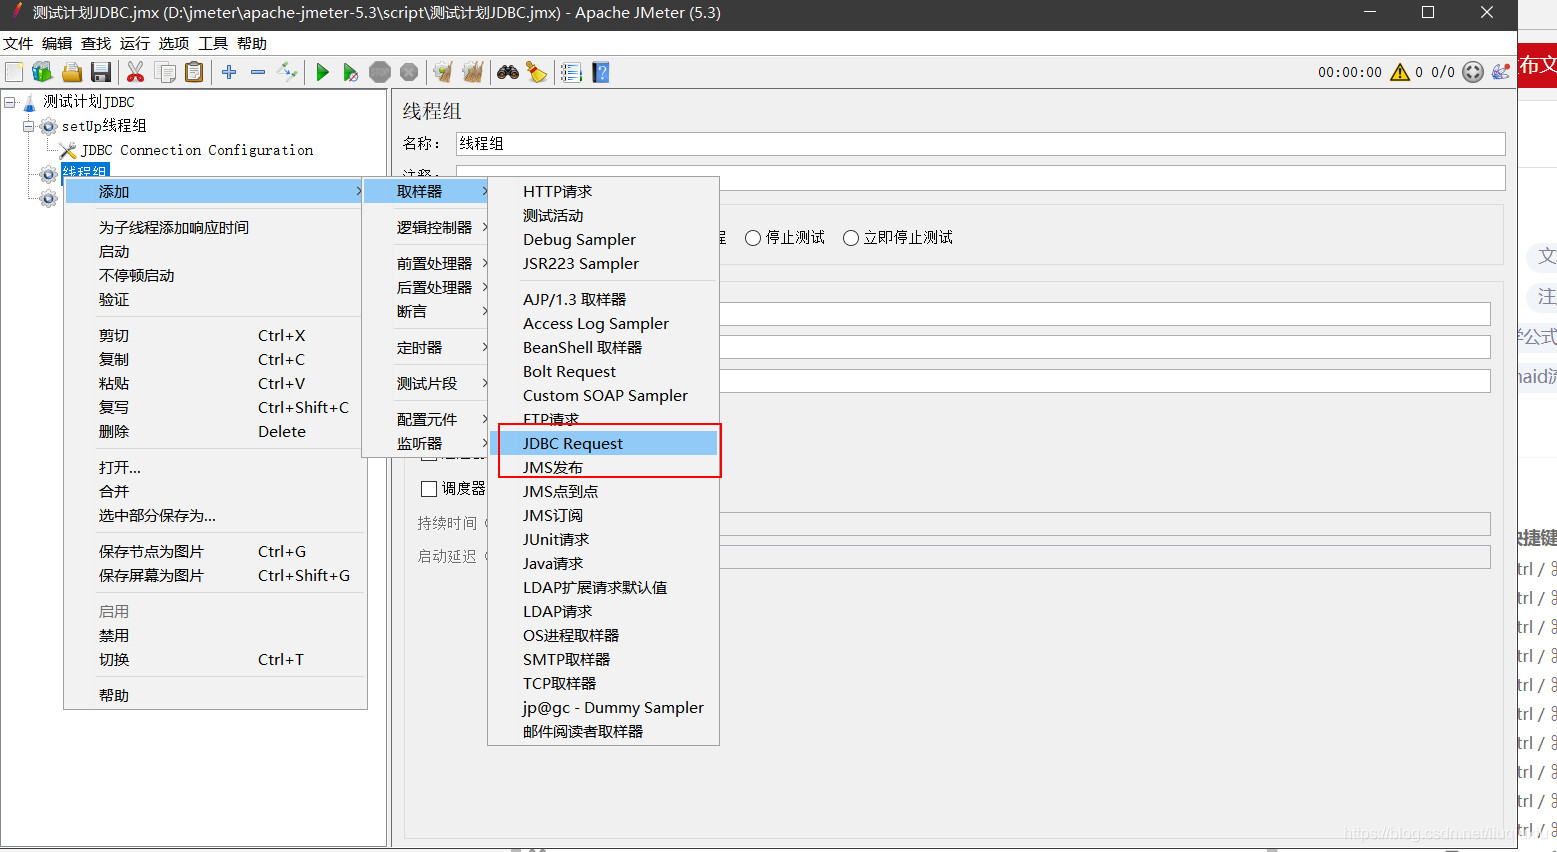Click the gray Stop sign icon

(379, 72)
